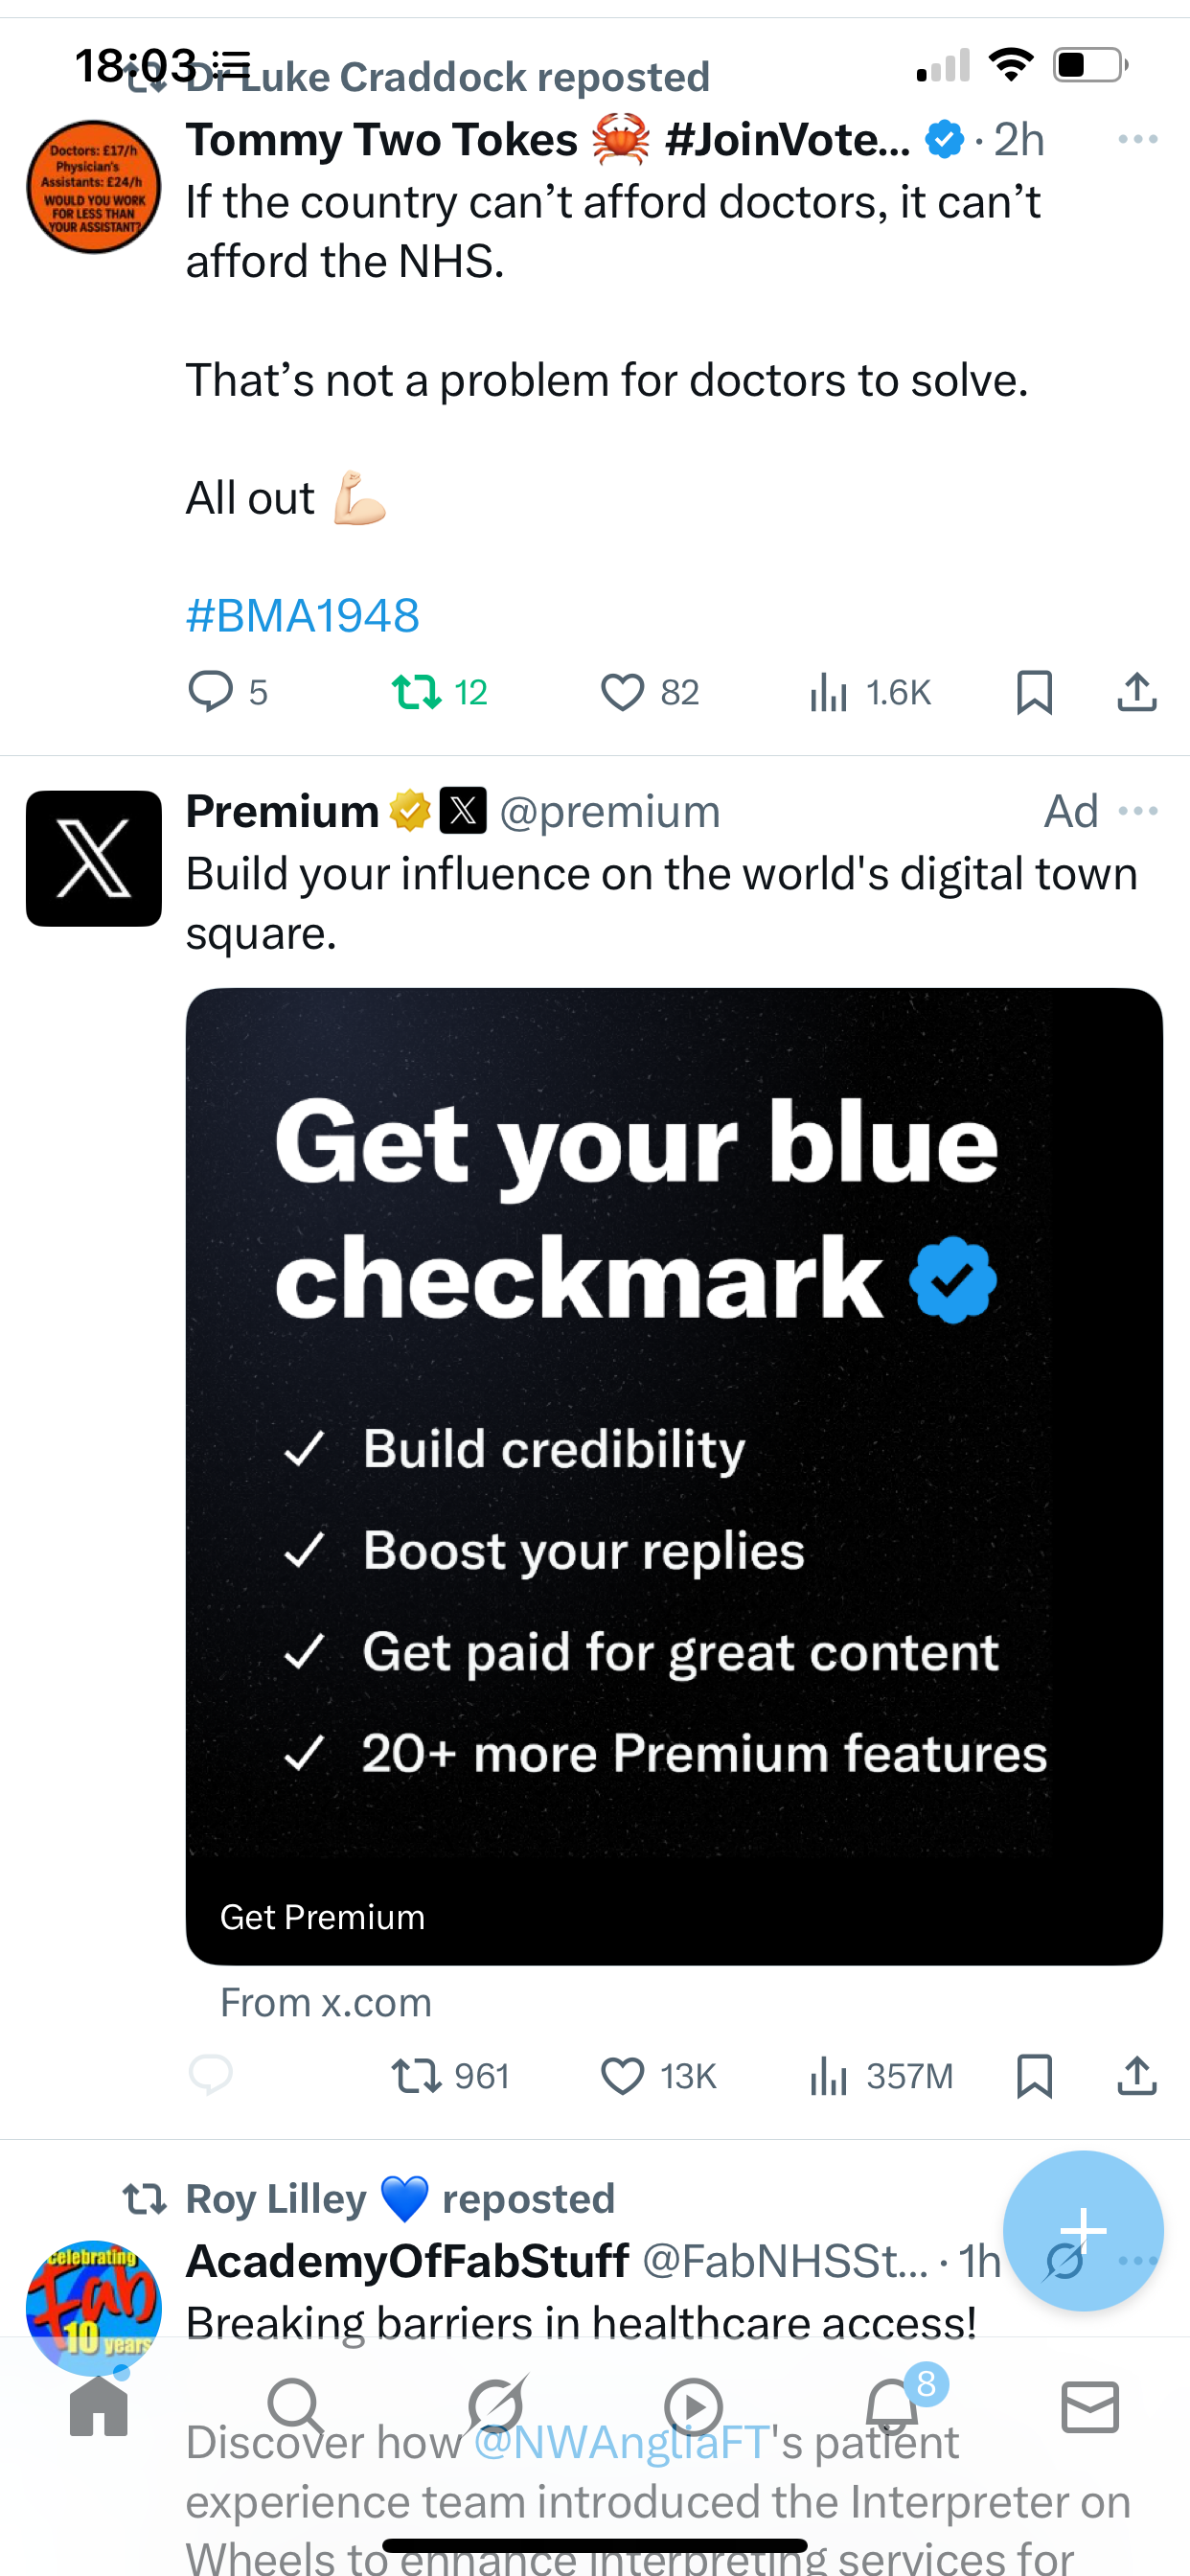Reply to Tommy Two Tokes post
Viewport: 1190px width, 2576px height.
point(211,692)
